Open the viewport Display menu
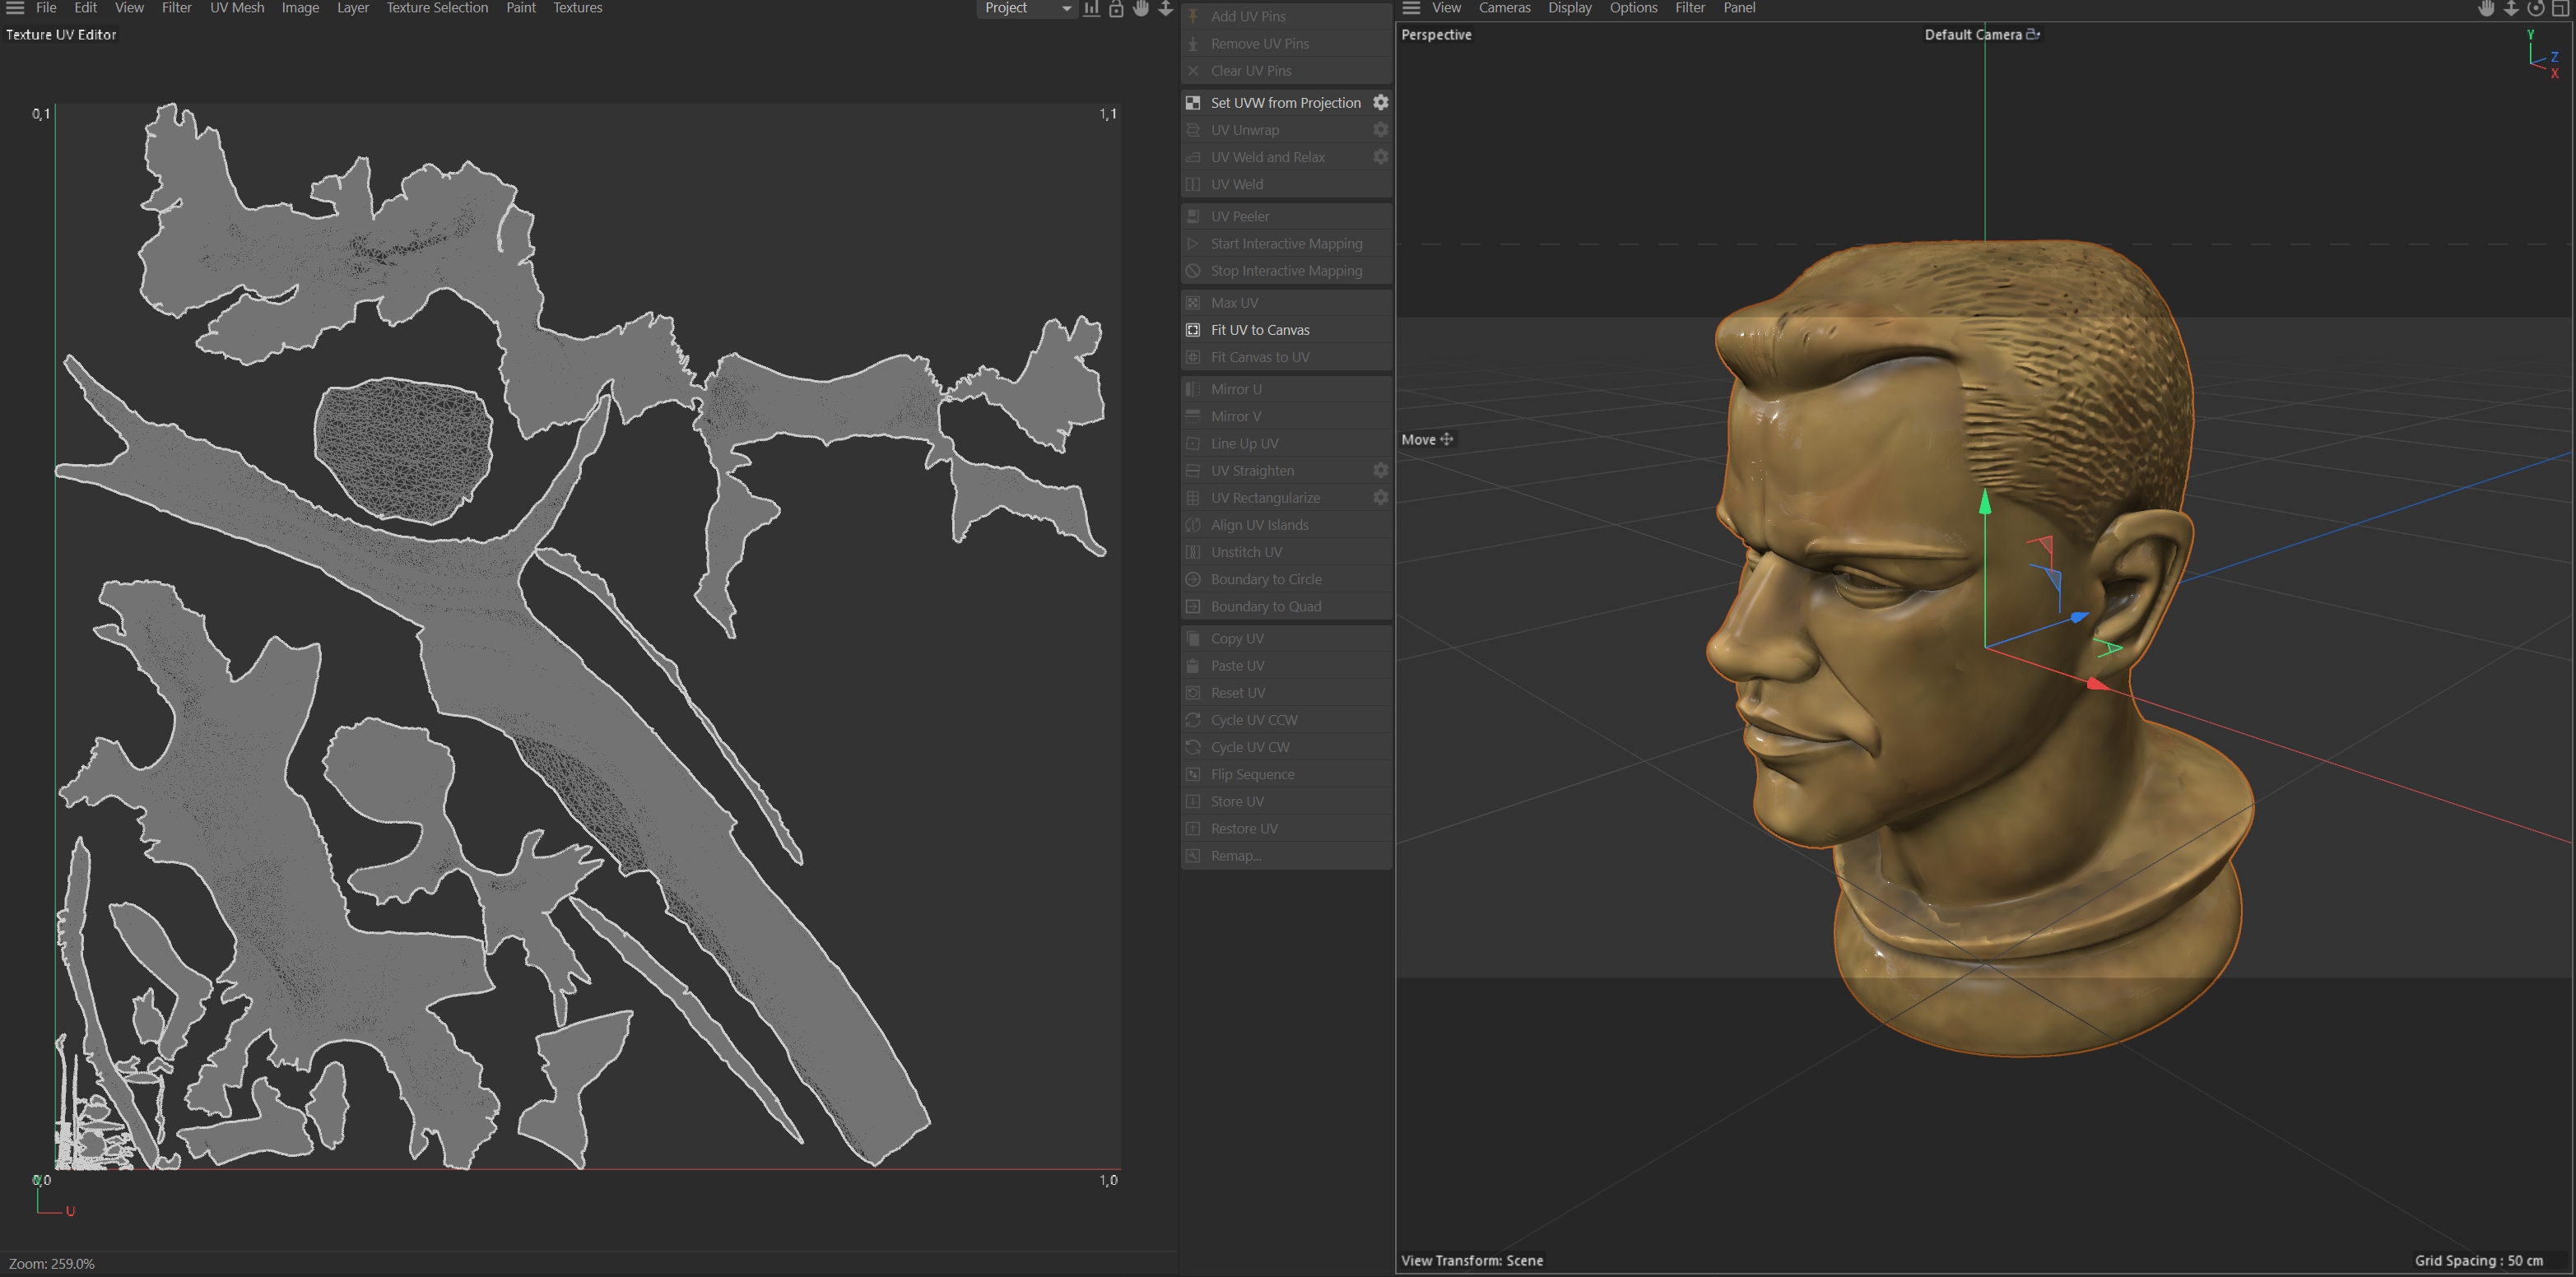The image size is (2576, 1277). 1569,8
